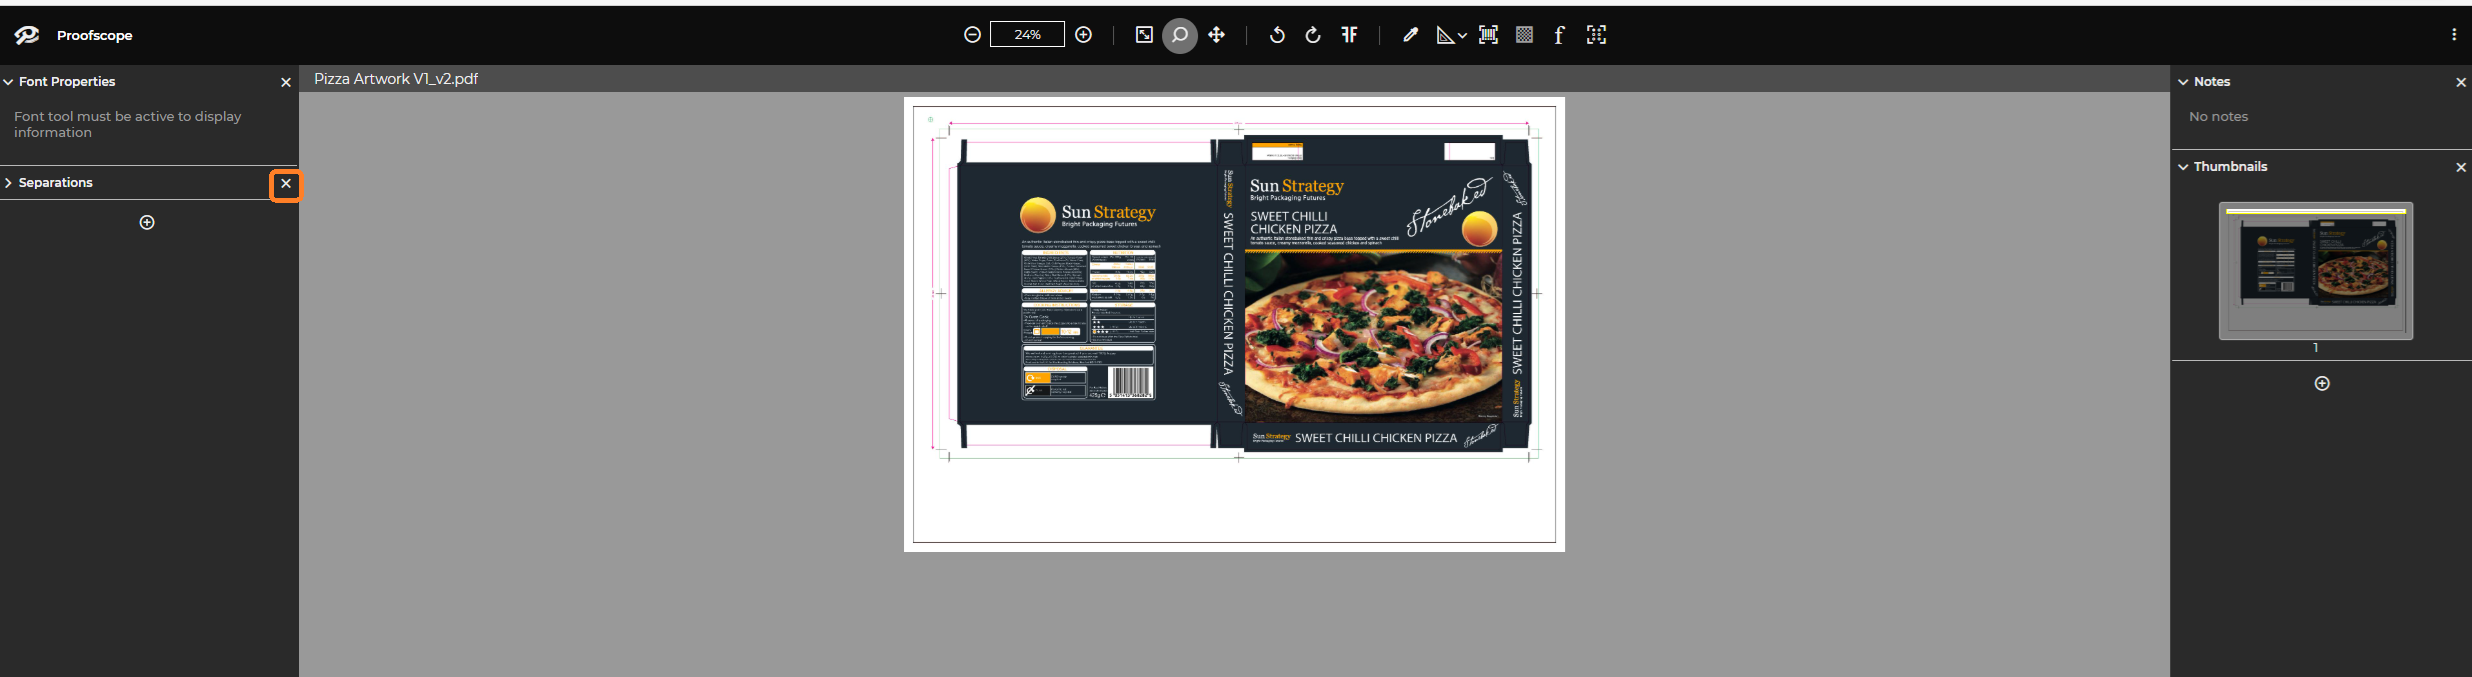Click the fit to window icon

click(x=1144, y=35)
